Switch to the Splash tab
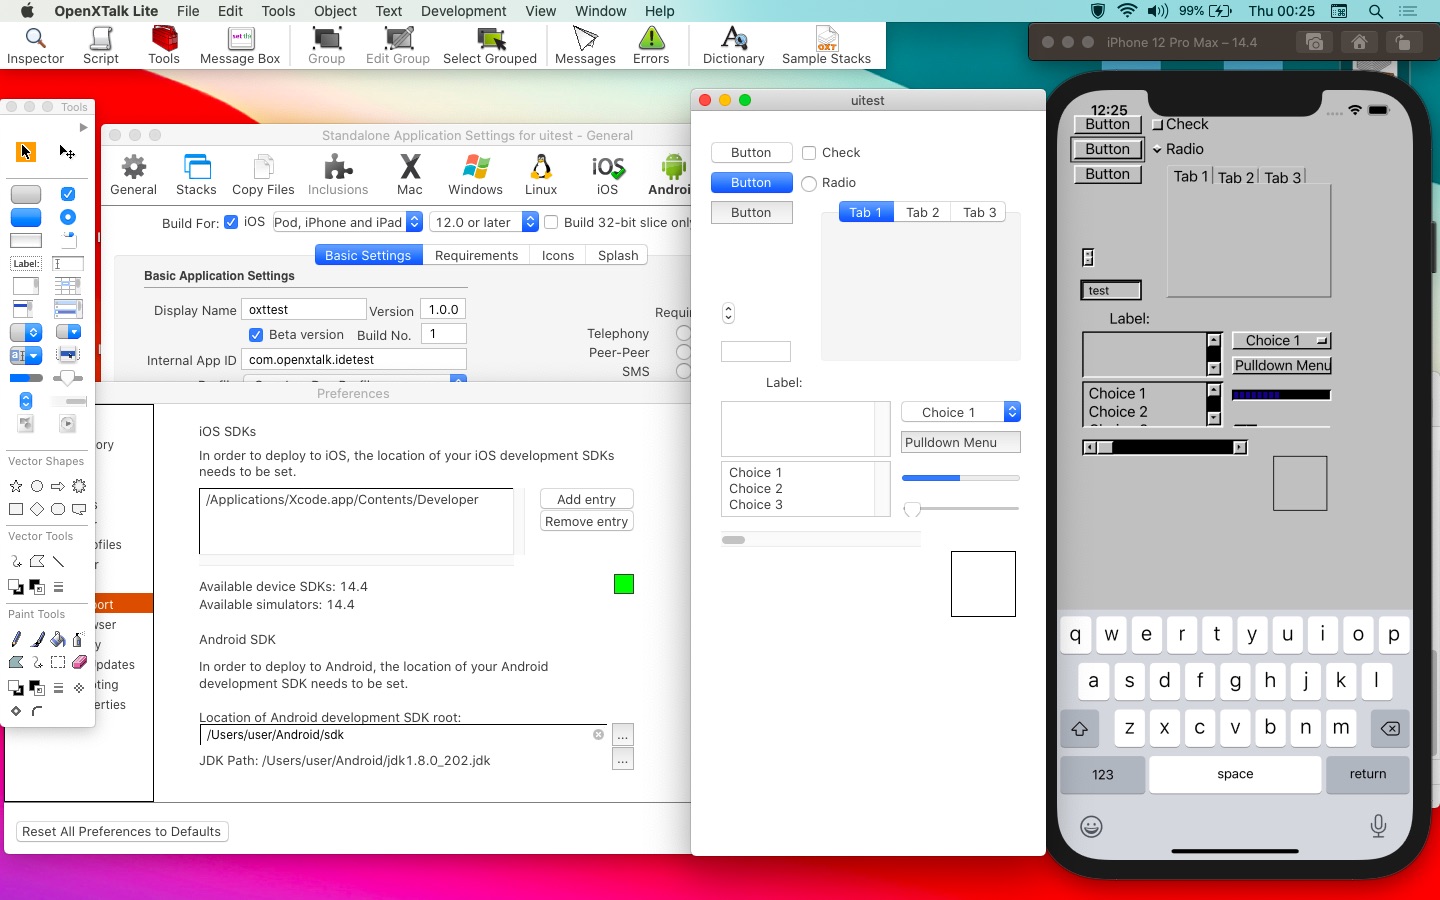 coord(618,255)
